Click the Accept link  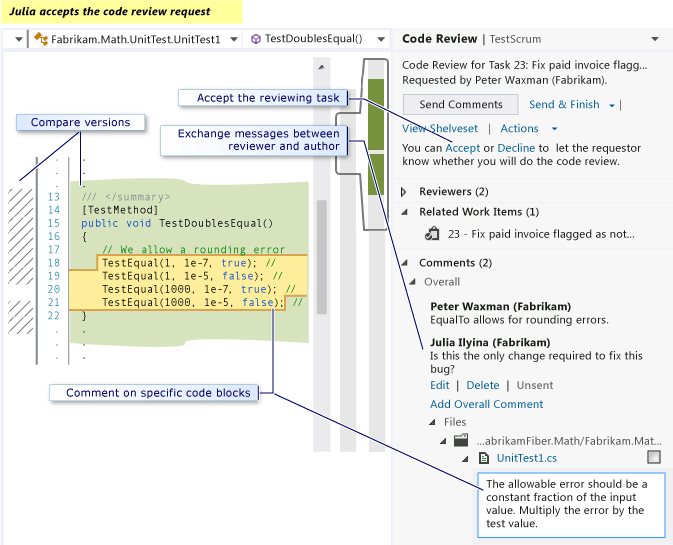click(x=463, y=148)
